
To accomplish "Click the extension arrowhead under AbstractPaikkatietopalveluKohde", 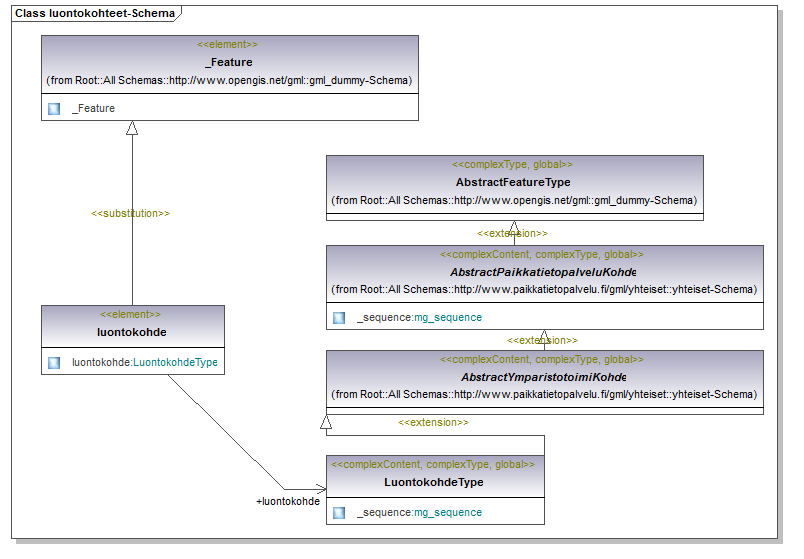I will click(x=544, y=336).
